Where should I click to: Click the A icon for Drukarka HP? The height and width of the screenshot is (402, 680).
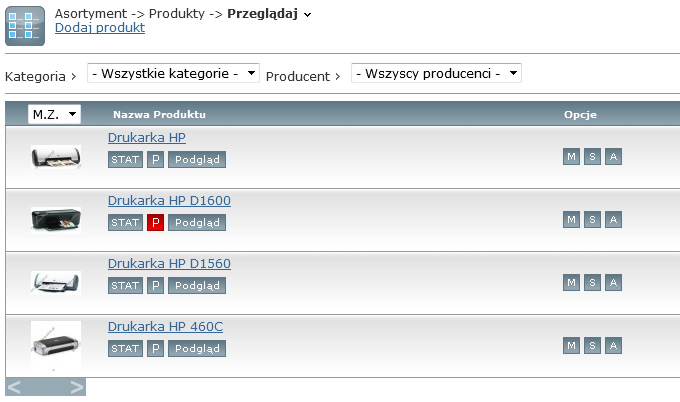pos(613,157)
